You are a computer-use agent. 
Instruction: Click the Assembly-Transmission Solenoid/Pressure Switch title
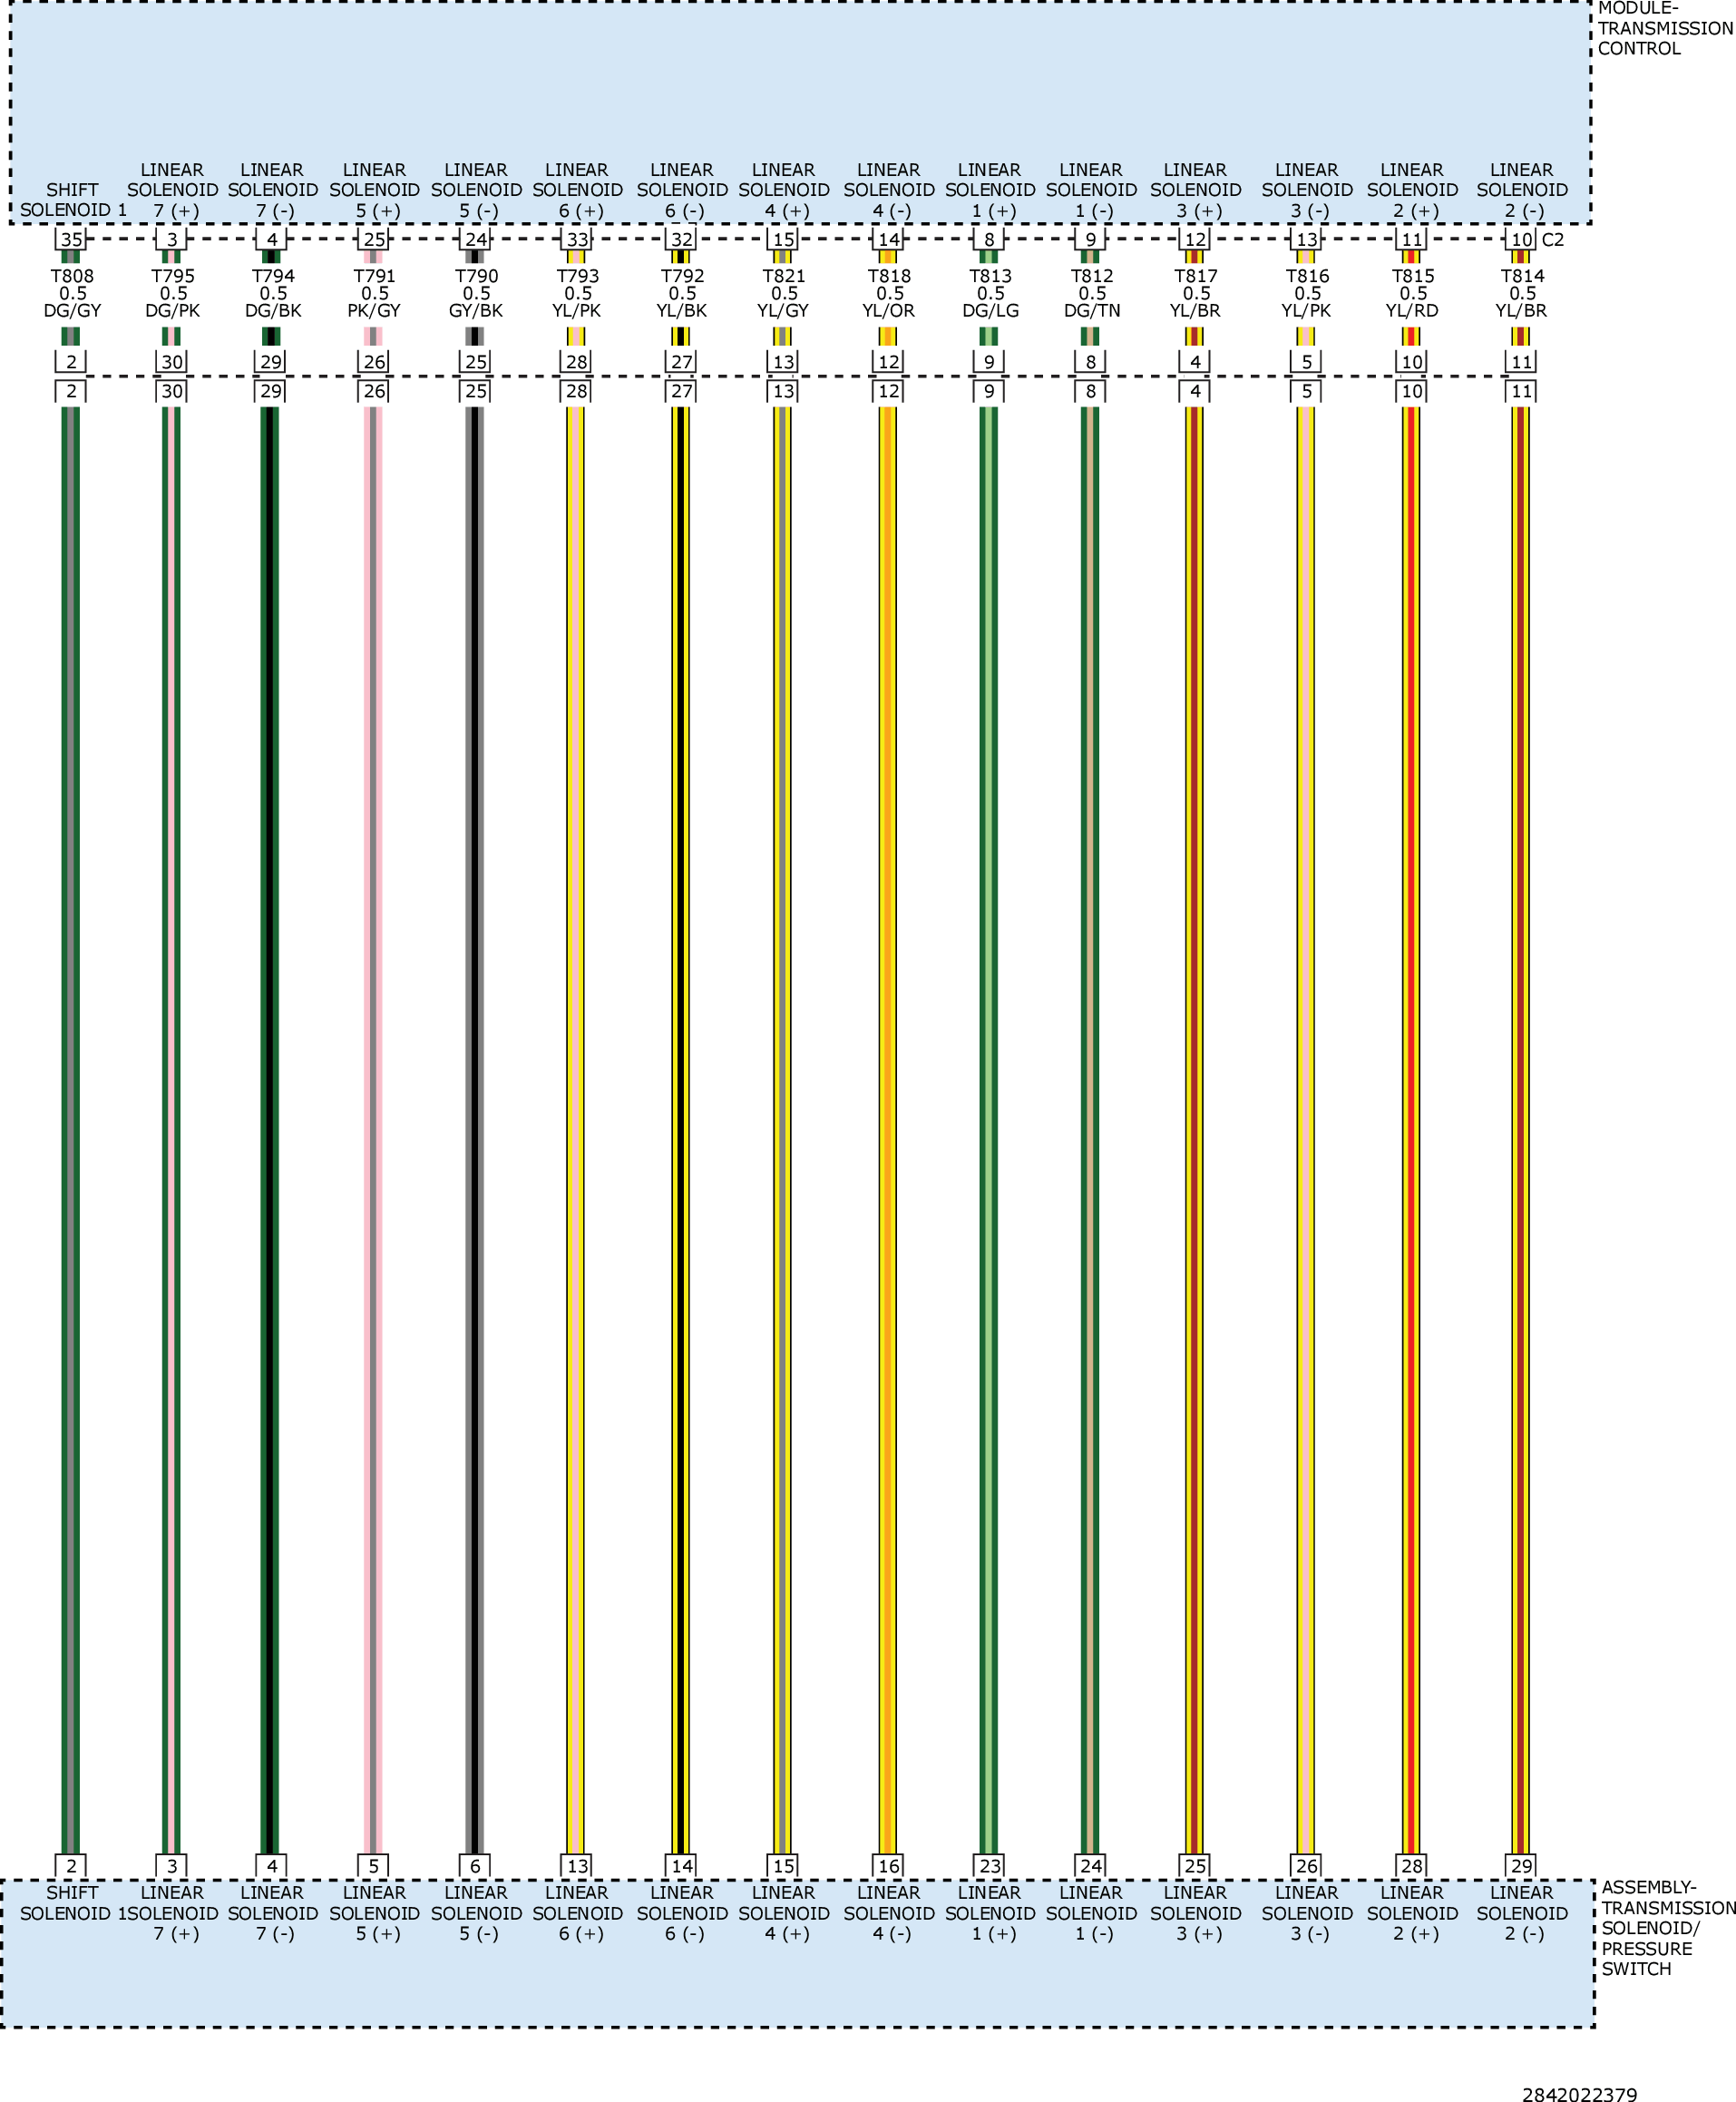(x=1668, y=1927)
